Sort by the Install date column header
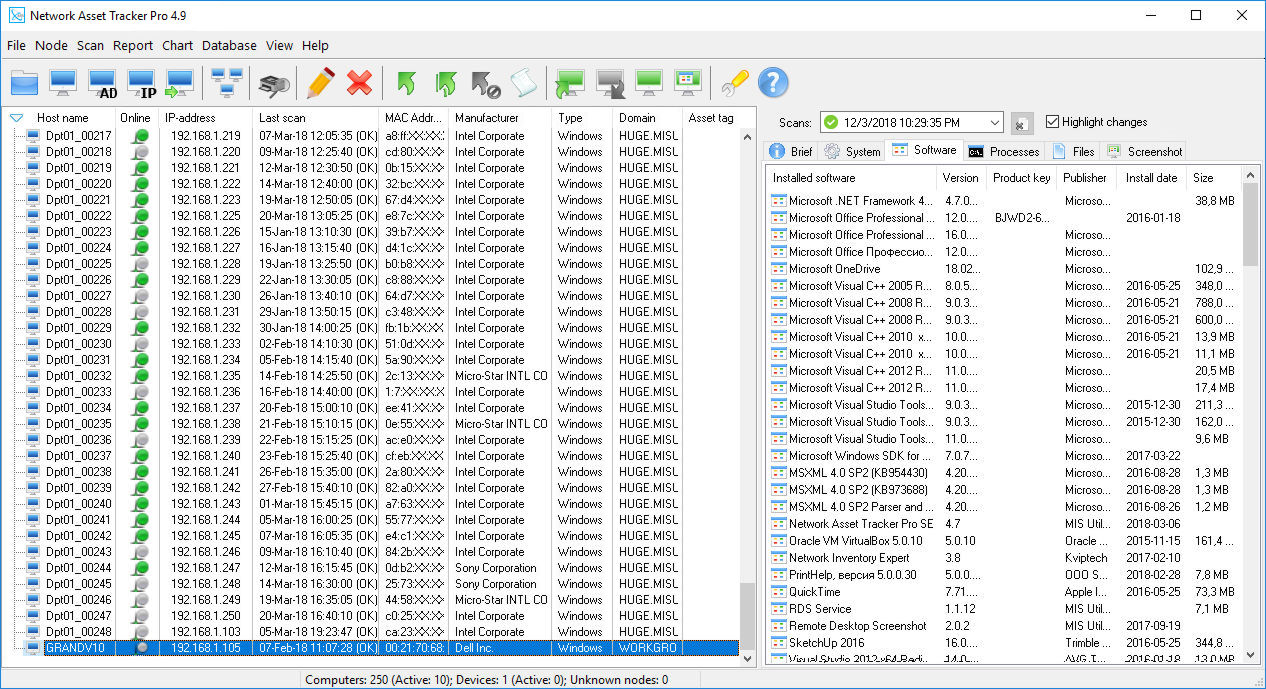 click(x=1153, y=178)
